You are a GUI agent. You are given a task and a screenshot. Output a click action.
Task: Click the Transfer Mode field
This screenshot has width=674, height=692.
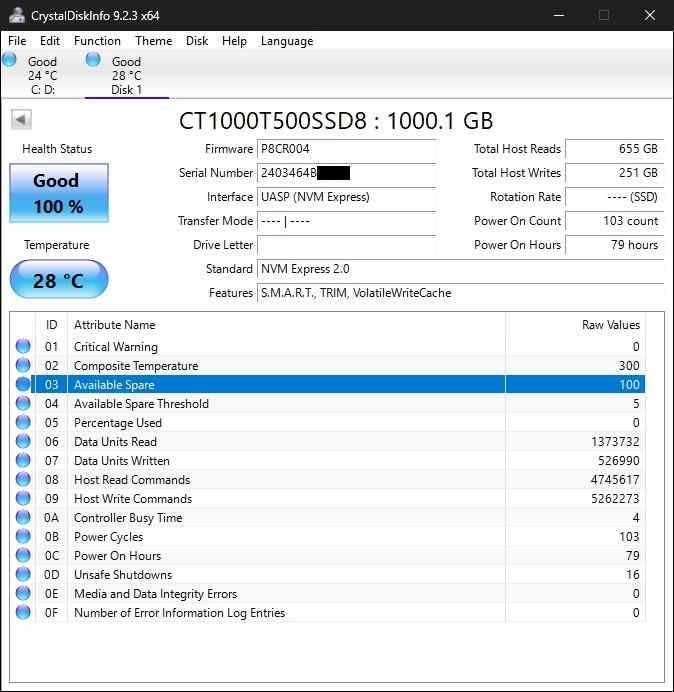click(346, 220)
